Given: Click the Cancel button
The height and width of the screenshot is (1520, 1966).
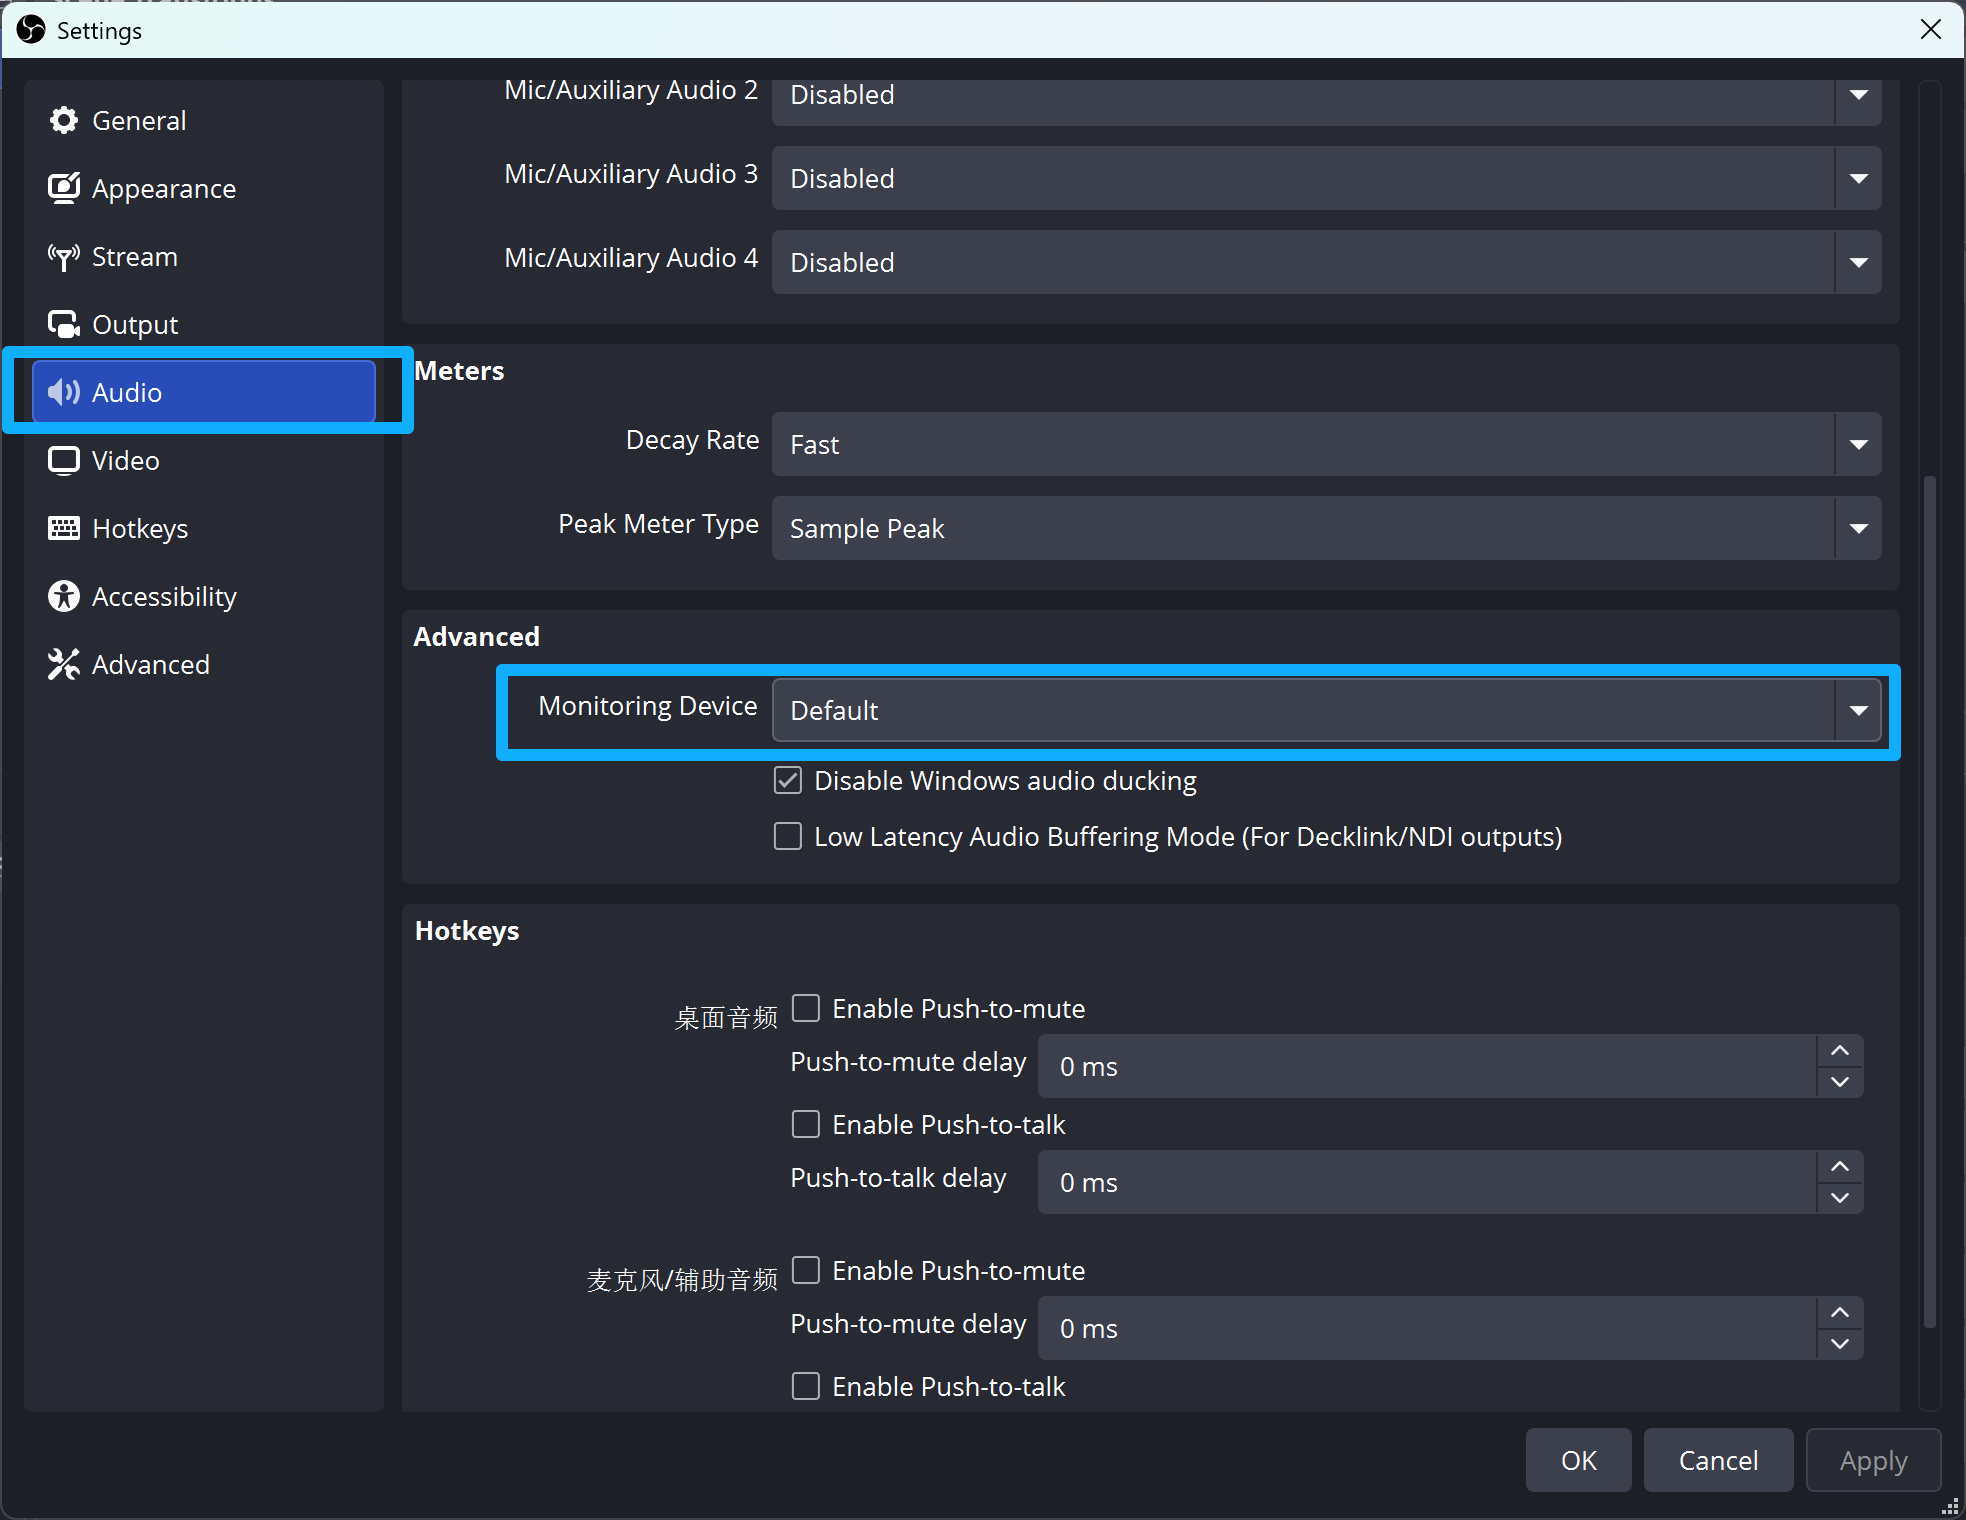Looking at the screenshot, I should [1718, 1460].
